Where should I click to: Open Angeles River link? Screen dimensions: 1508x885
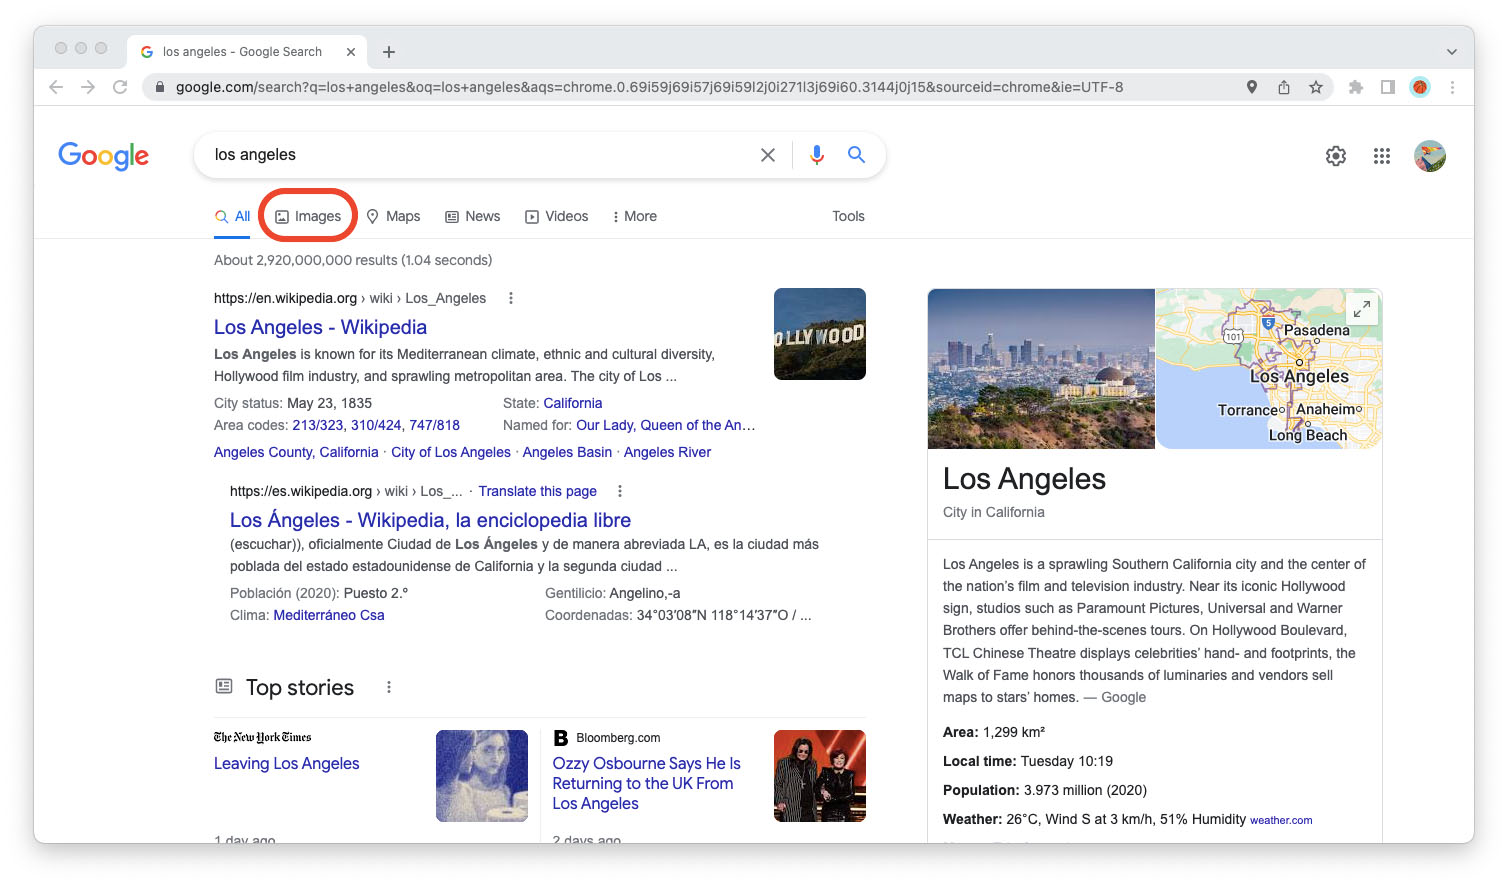coord(668,452)
